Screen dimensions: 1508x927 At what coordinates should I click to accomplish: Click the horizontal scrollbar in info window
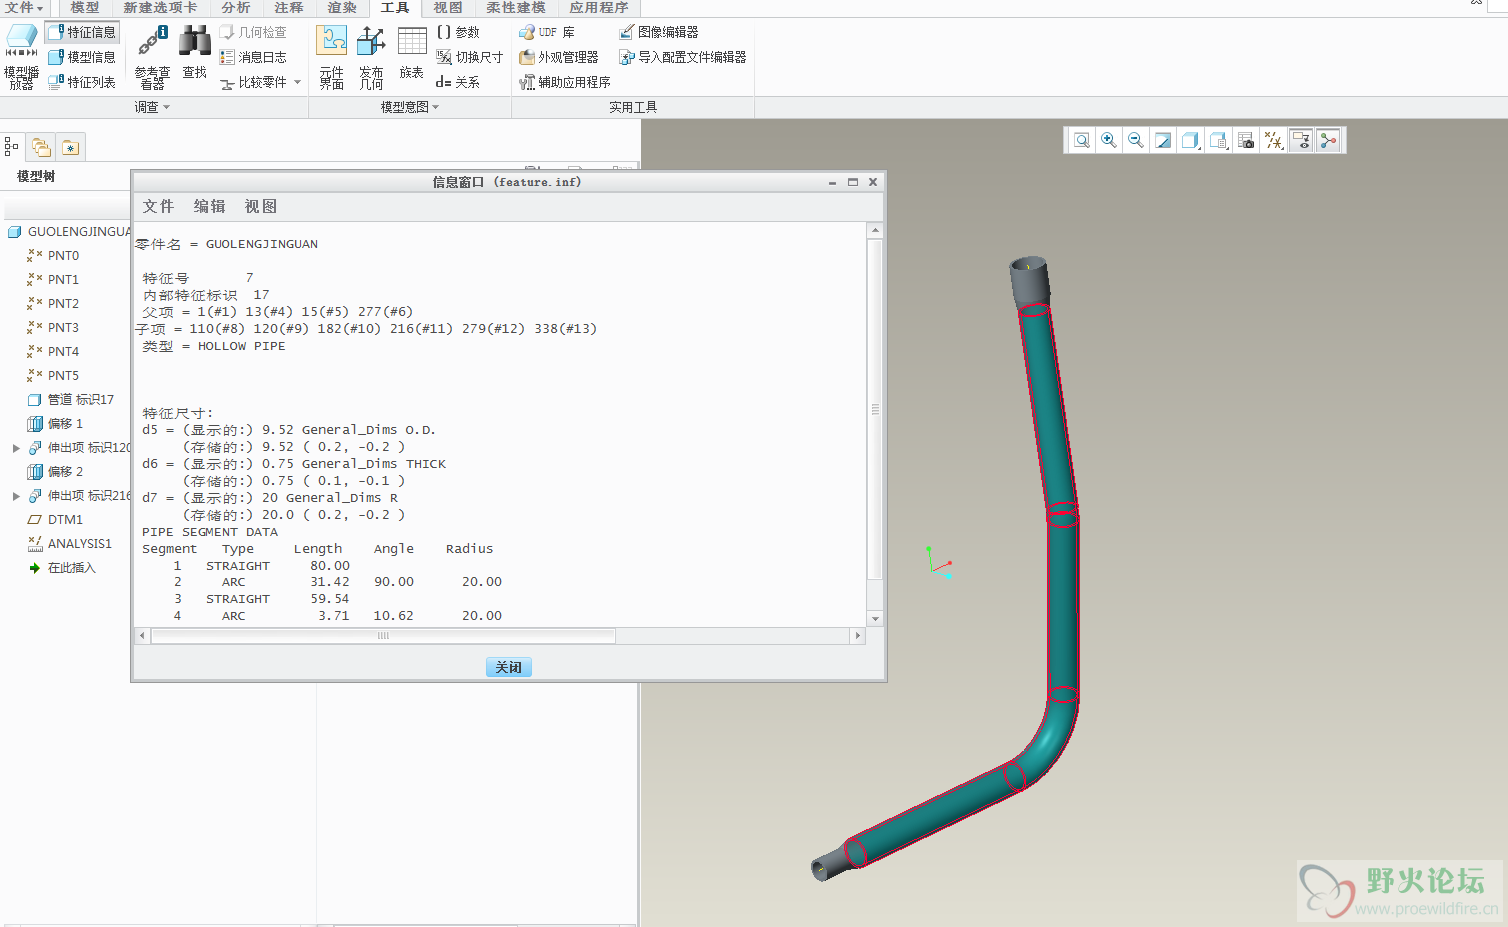(x=383, y=636)
